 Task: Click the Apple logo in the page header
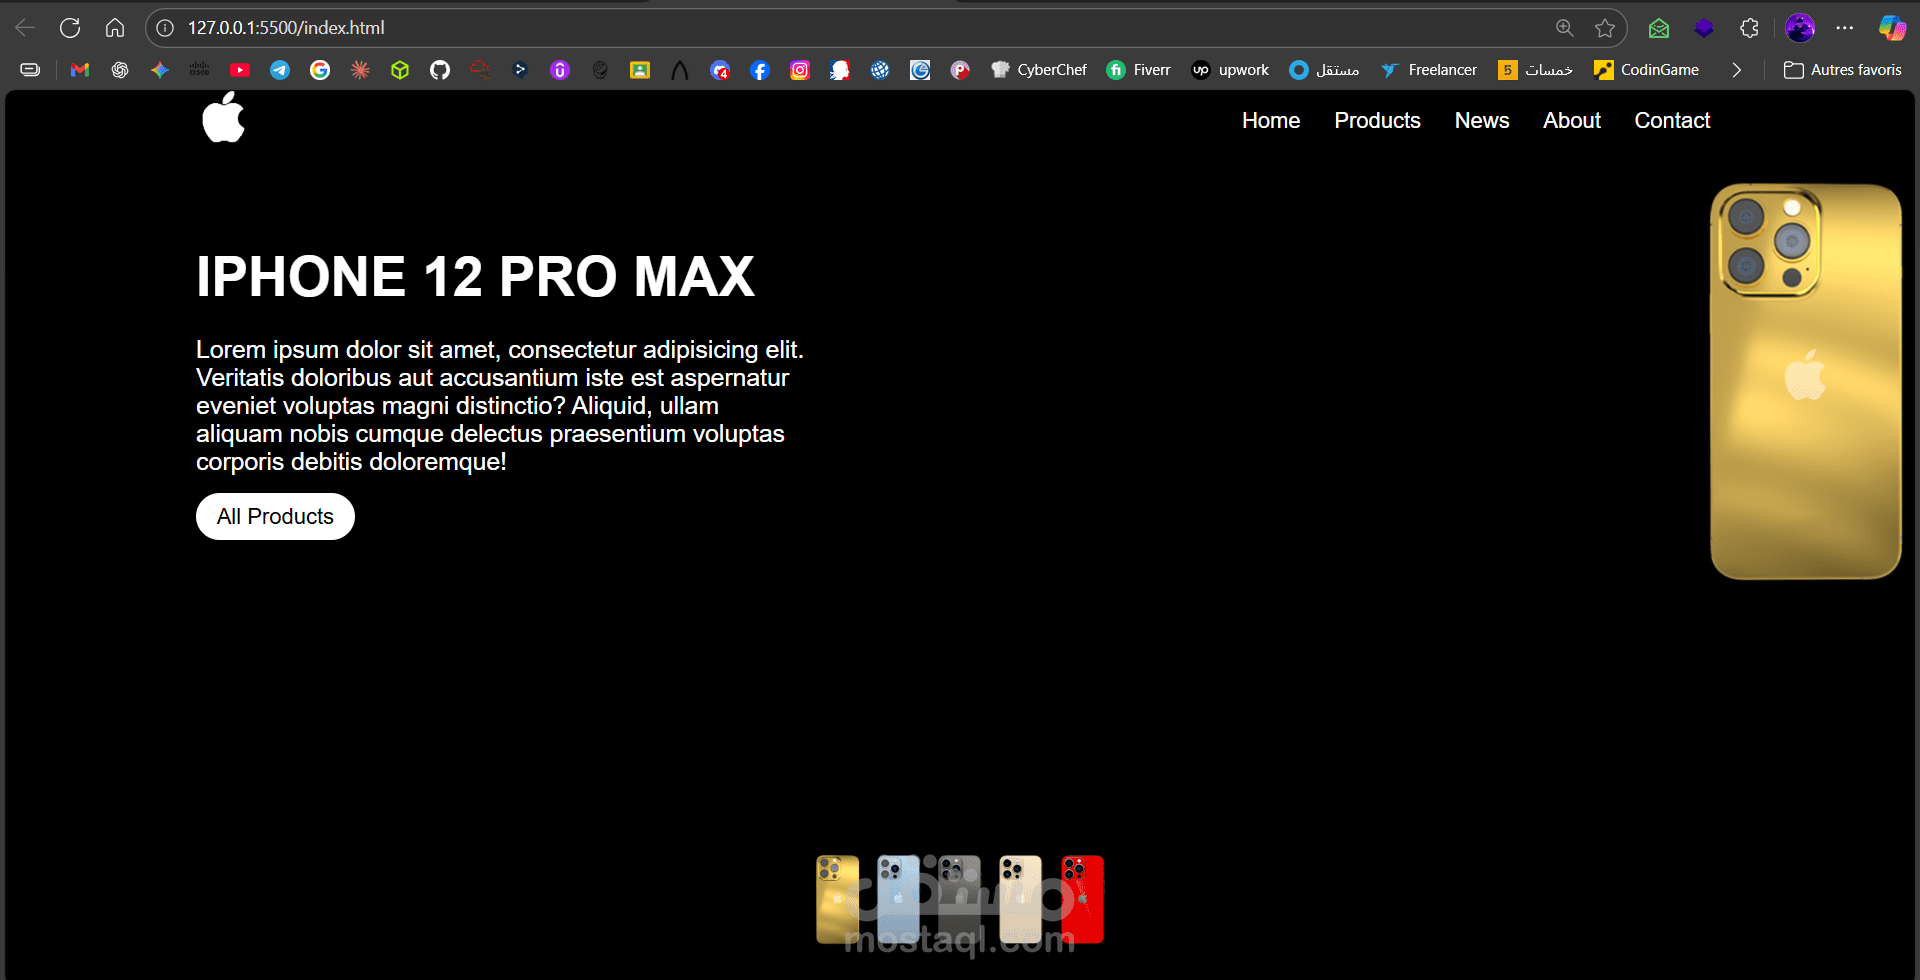[223, 117]
